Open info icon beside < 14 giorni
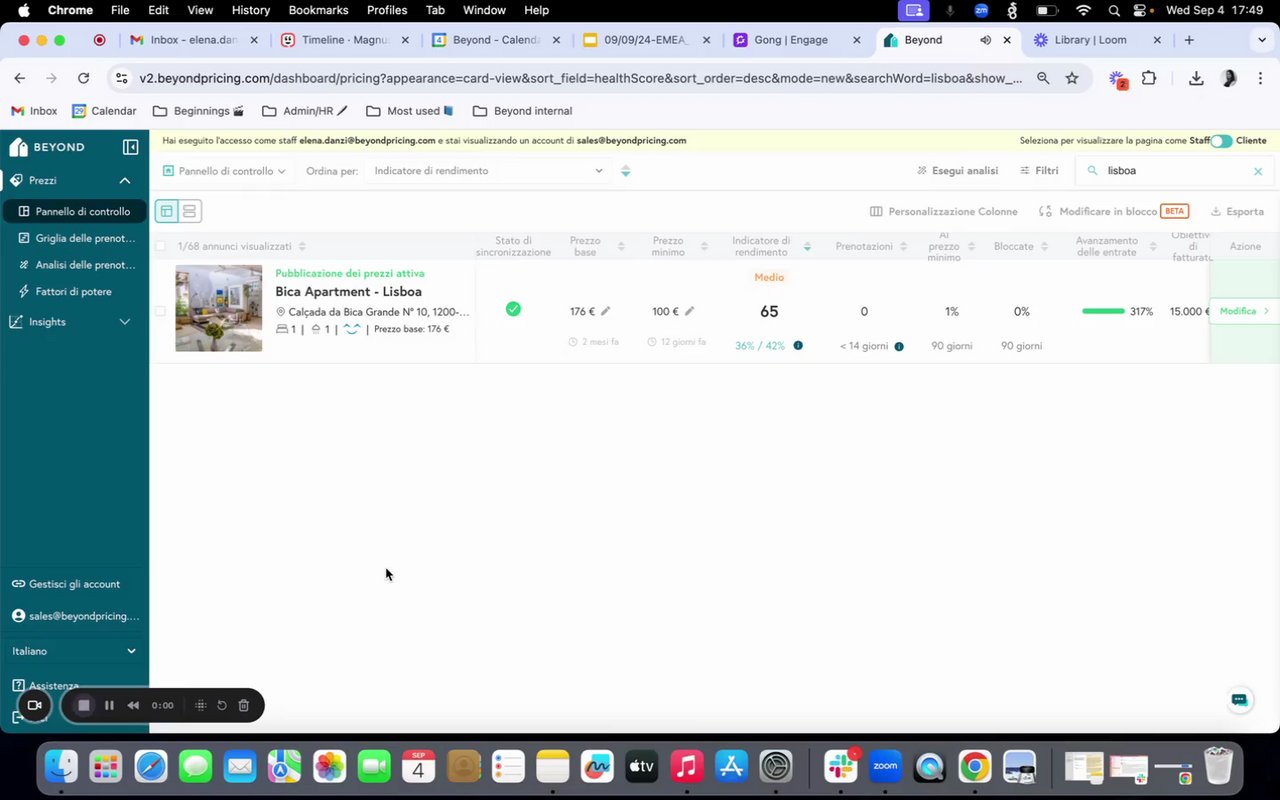This screenshot has height=800, width=1280. [899, 346]
